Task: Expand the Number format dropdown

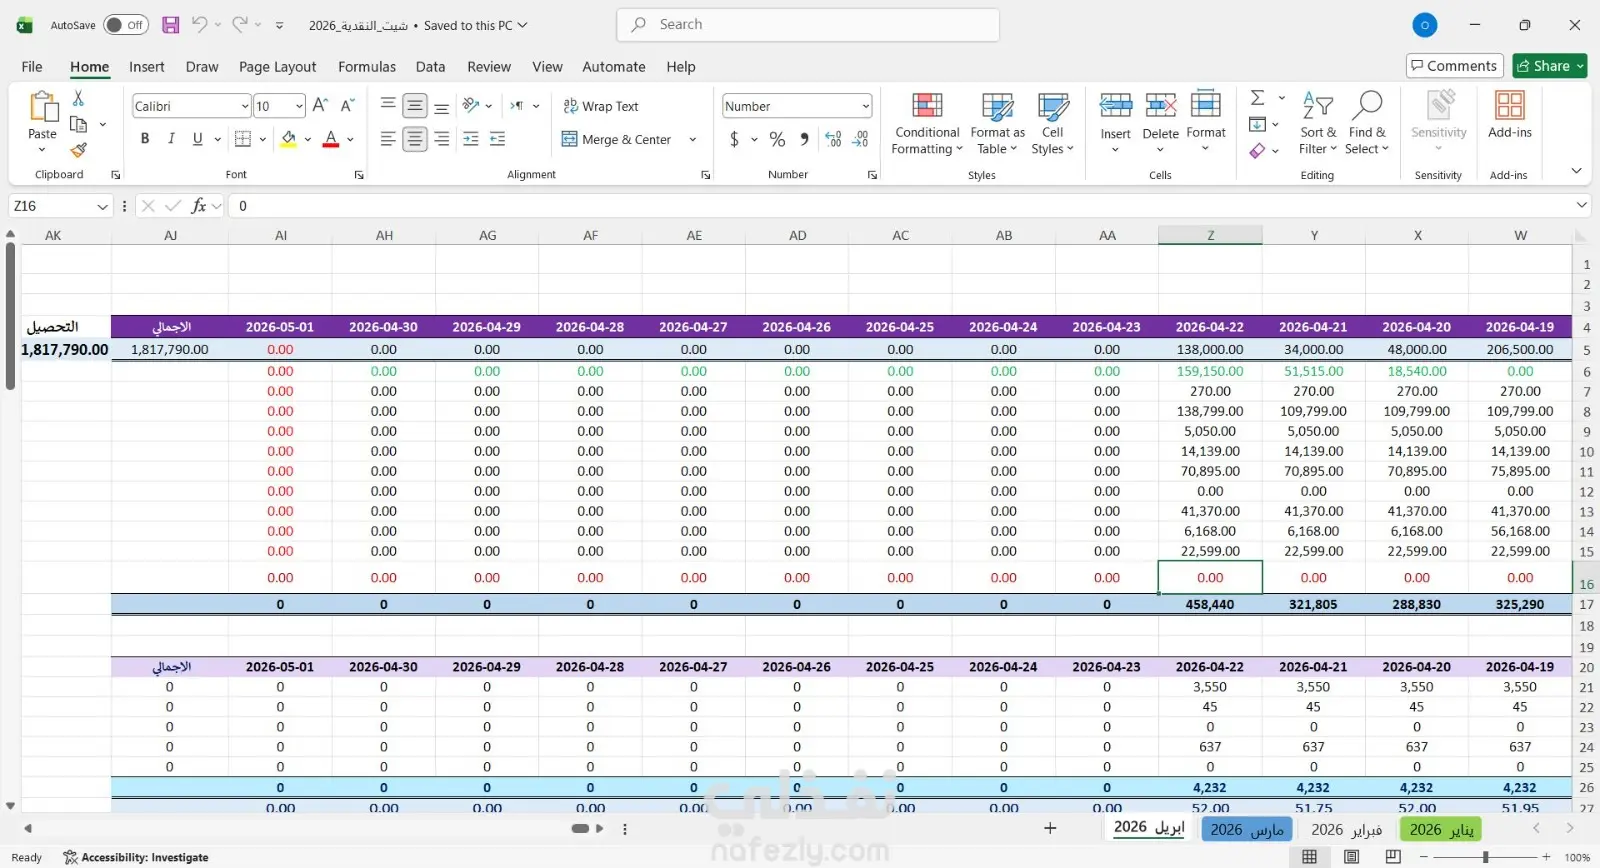Action: pyautogui.click(x=865, y=106)
